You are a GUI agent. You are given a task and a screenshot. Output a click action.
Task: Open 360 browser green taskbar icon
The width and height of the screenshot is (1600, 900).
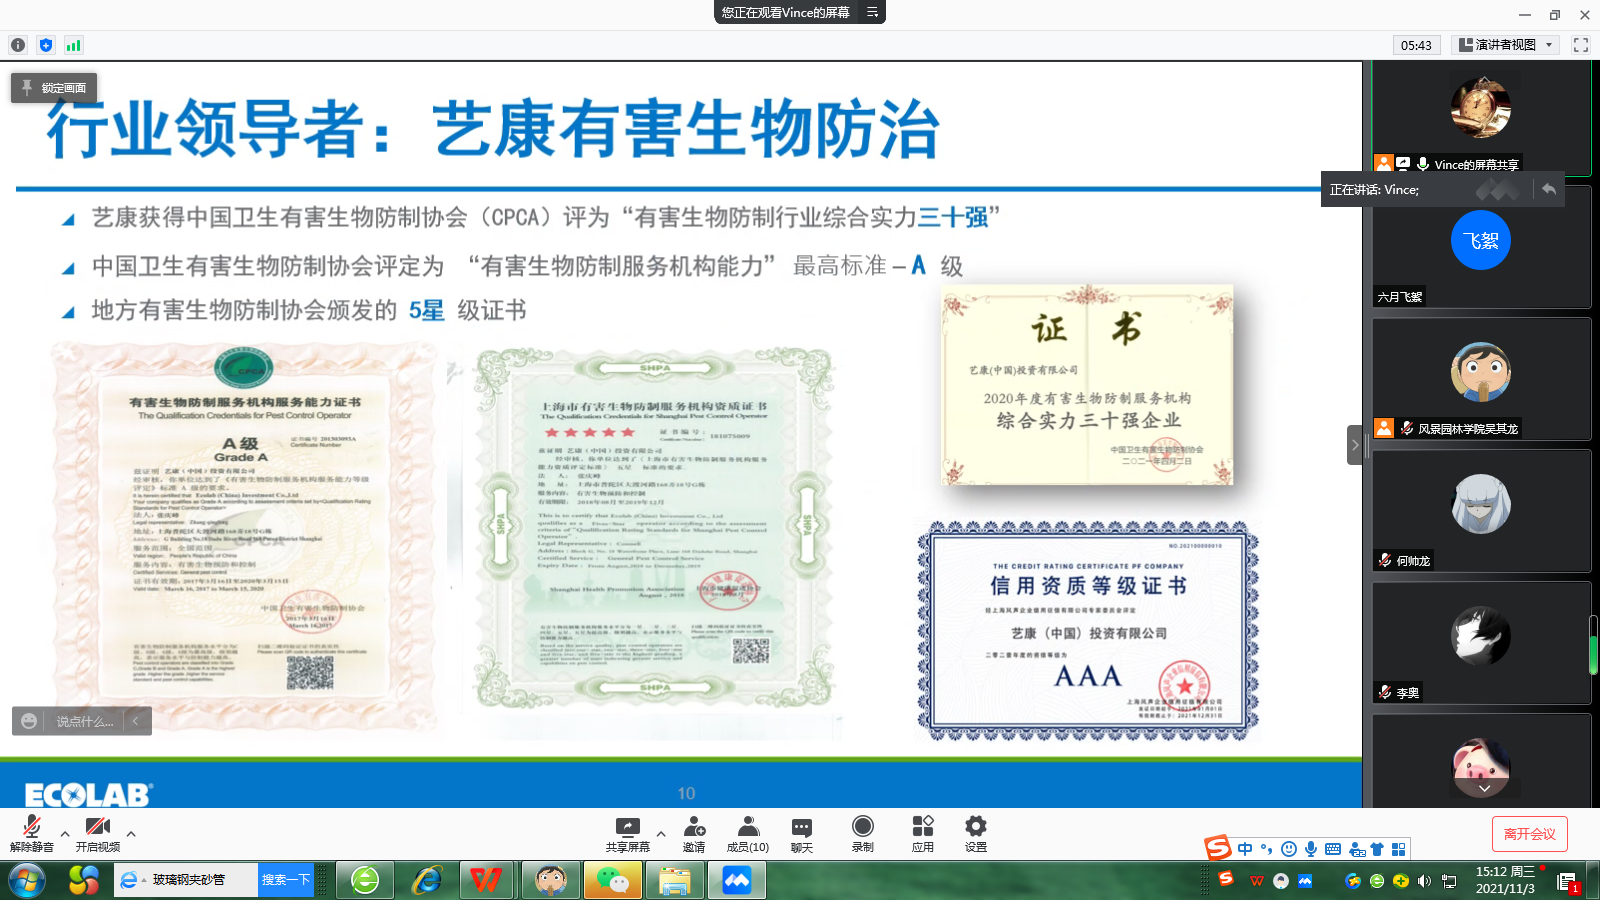point(365,880)
